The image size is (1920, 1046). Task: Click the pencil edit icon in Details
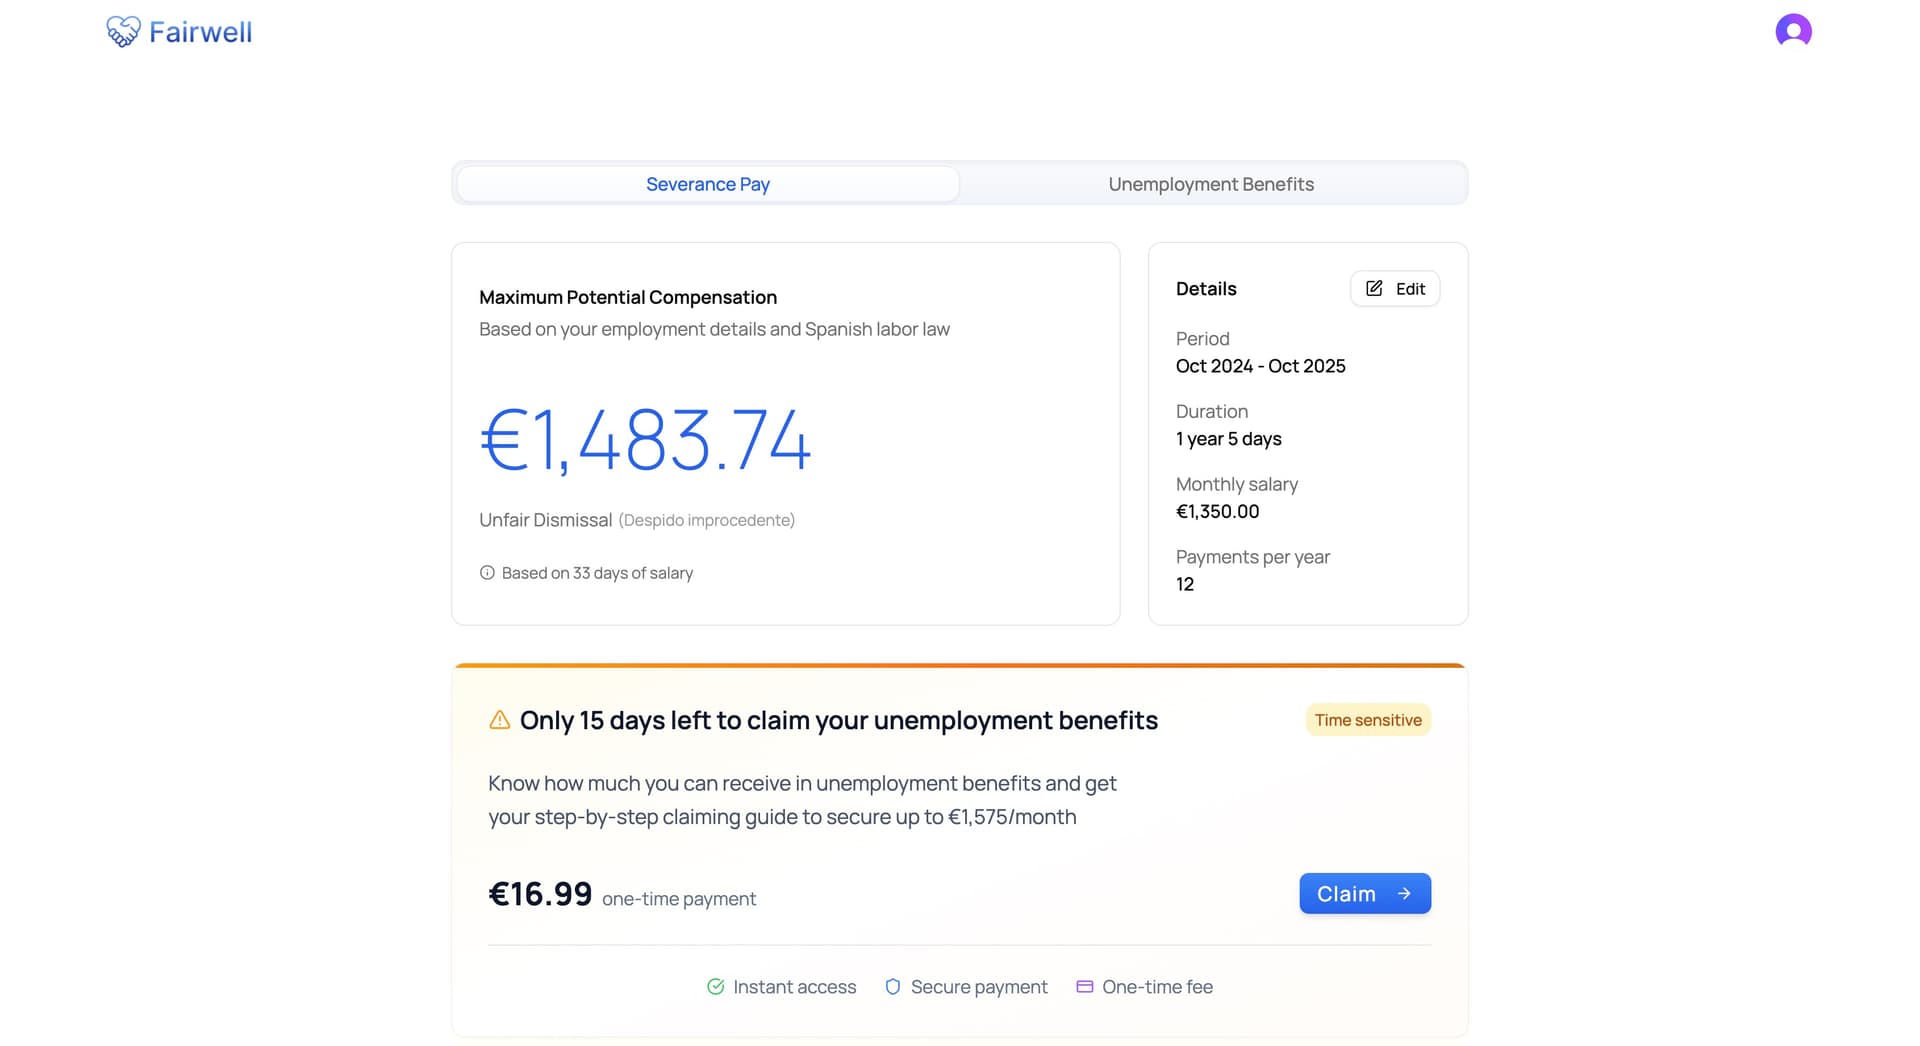pyautogui.click(x=1375, y=289)
